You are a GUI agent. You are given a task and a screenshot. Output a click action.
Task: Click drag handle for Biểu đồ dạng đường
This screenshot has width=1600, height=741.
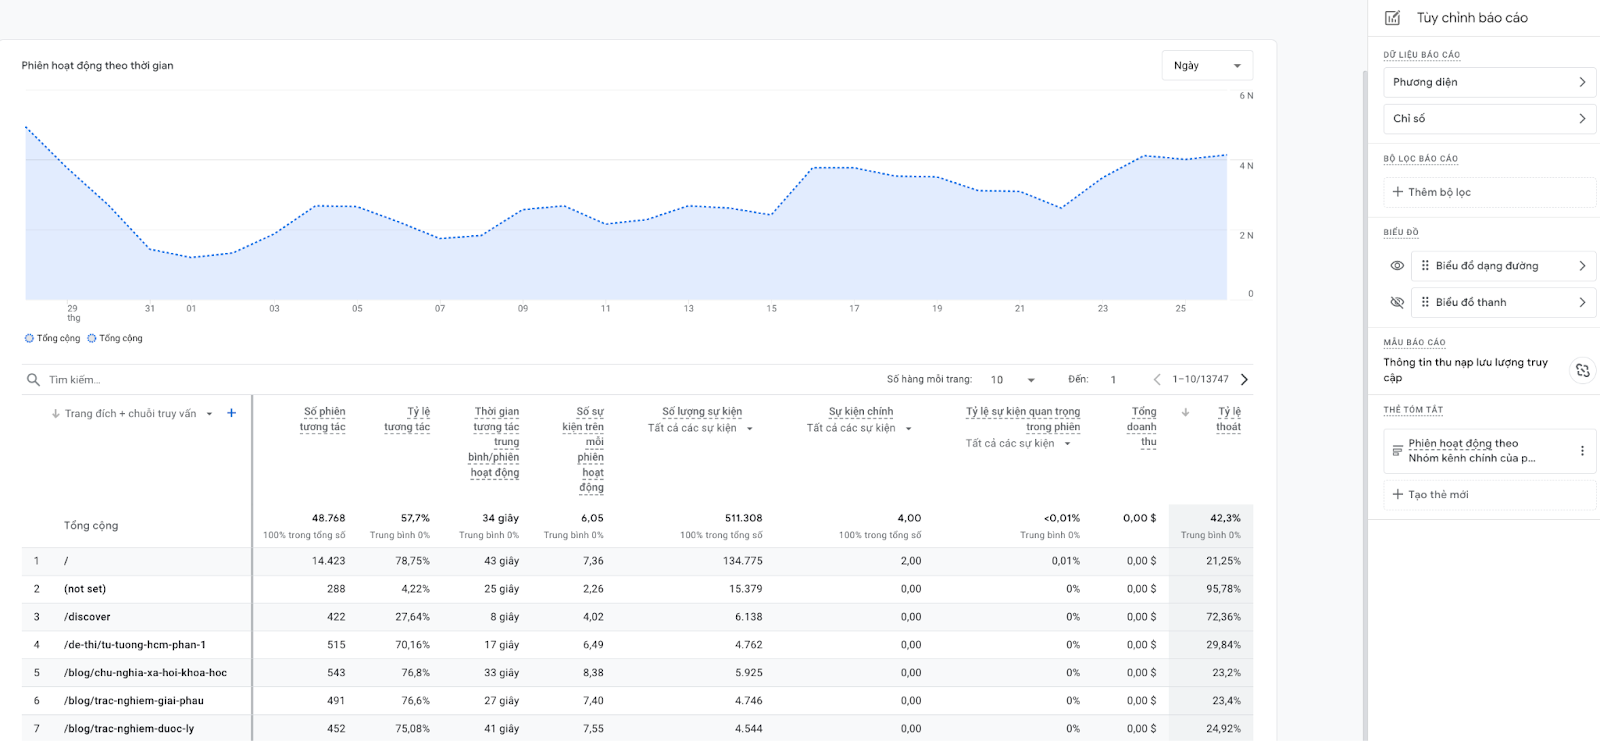tap(1425, 266)
